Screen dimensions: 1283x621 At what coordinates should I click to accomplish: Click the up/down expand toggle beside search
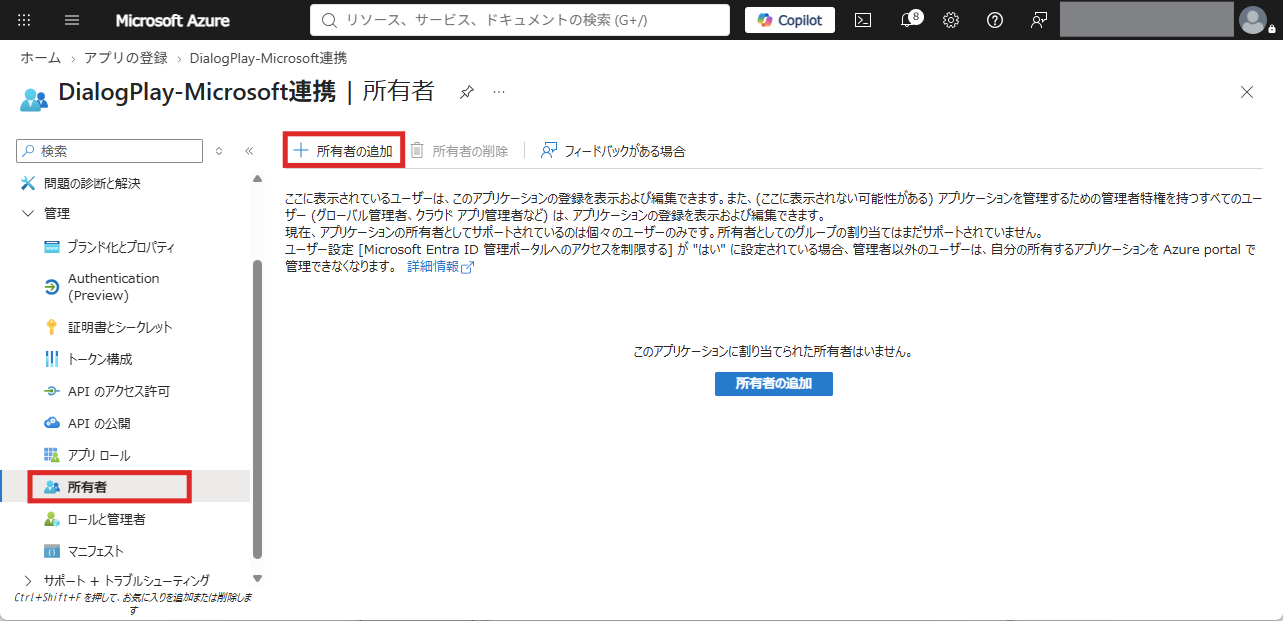tap(219, 151)
